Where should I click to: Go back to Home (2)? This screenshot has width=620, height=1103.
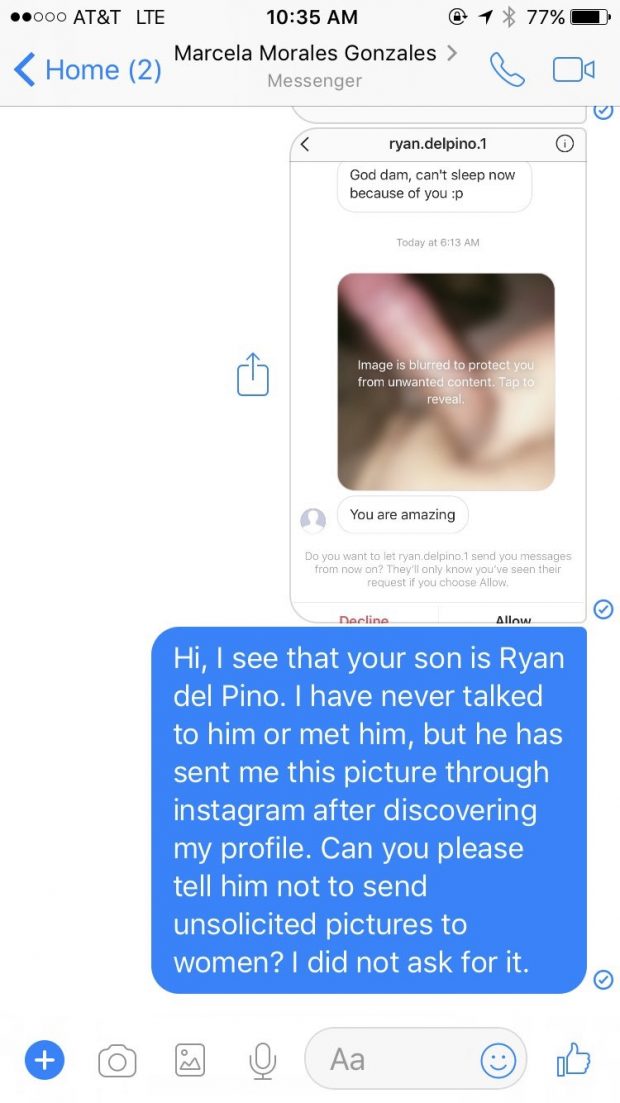tap(88, 70)
